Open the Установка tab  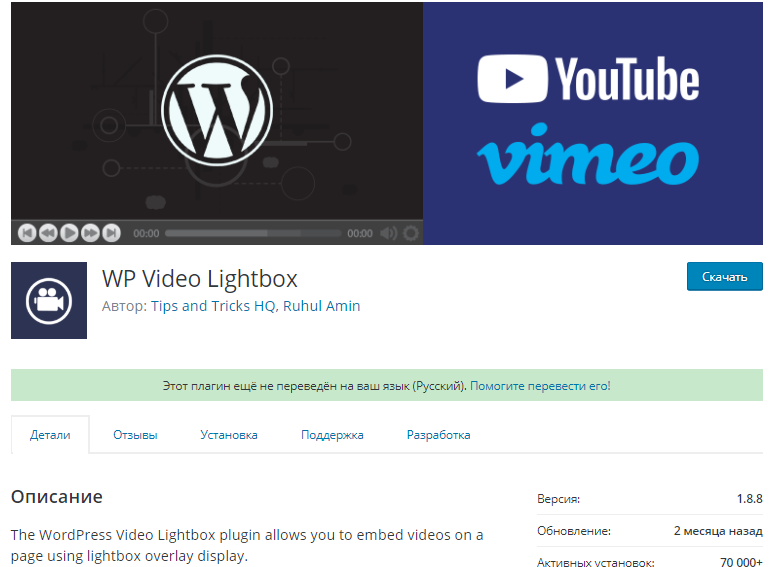click(229, 435)
